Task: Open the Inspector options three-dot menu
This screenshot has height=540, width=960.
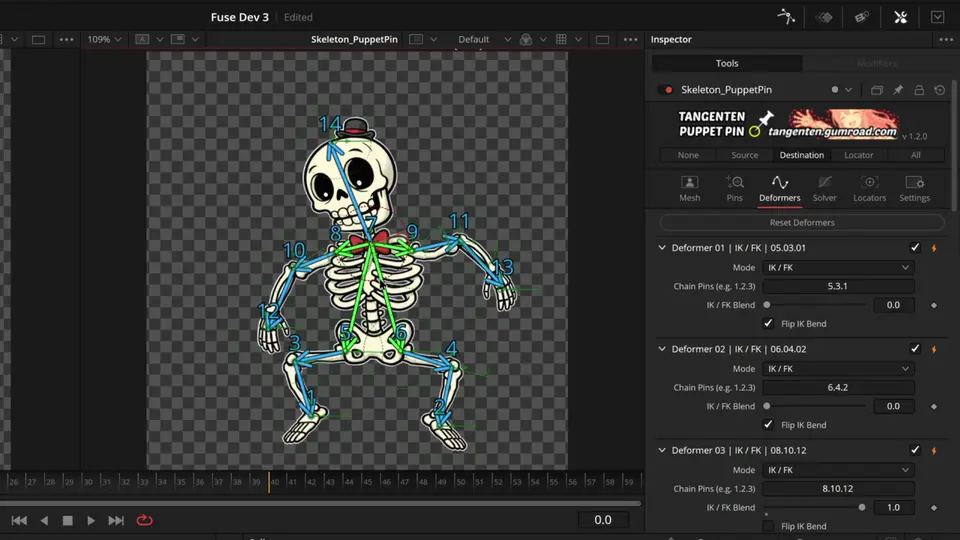Action: click(x=945, y=39)
